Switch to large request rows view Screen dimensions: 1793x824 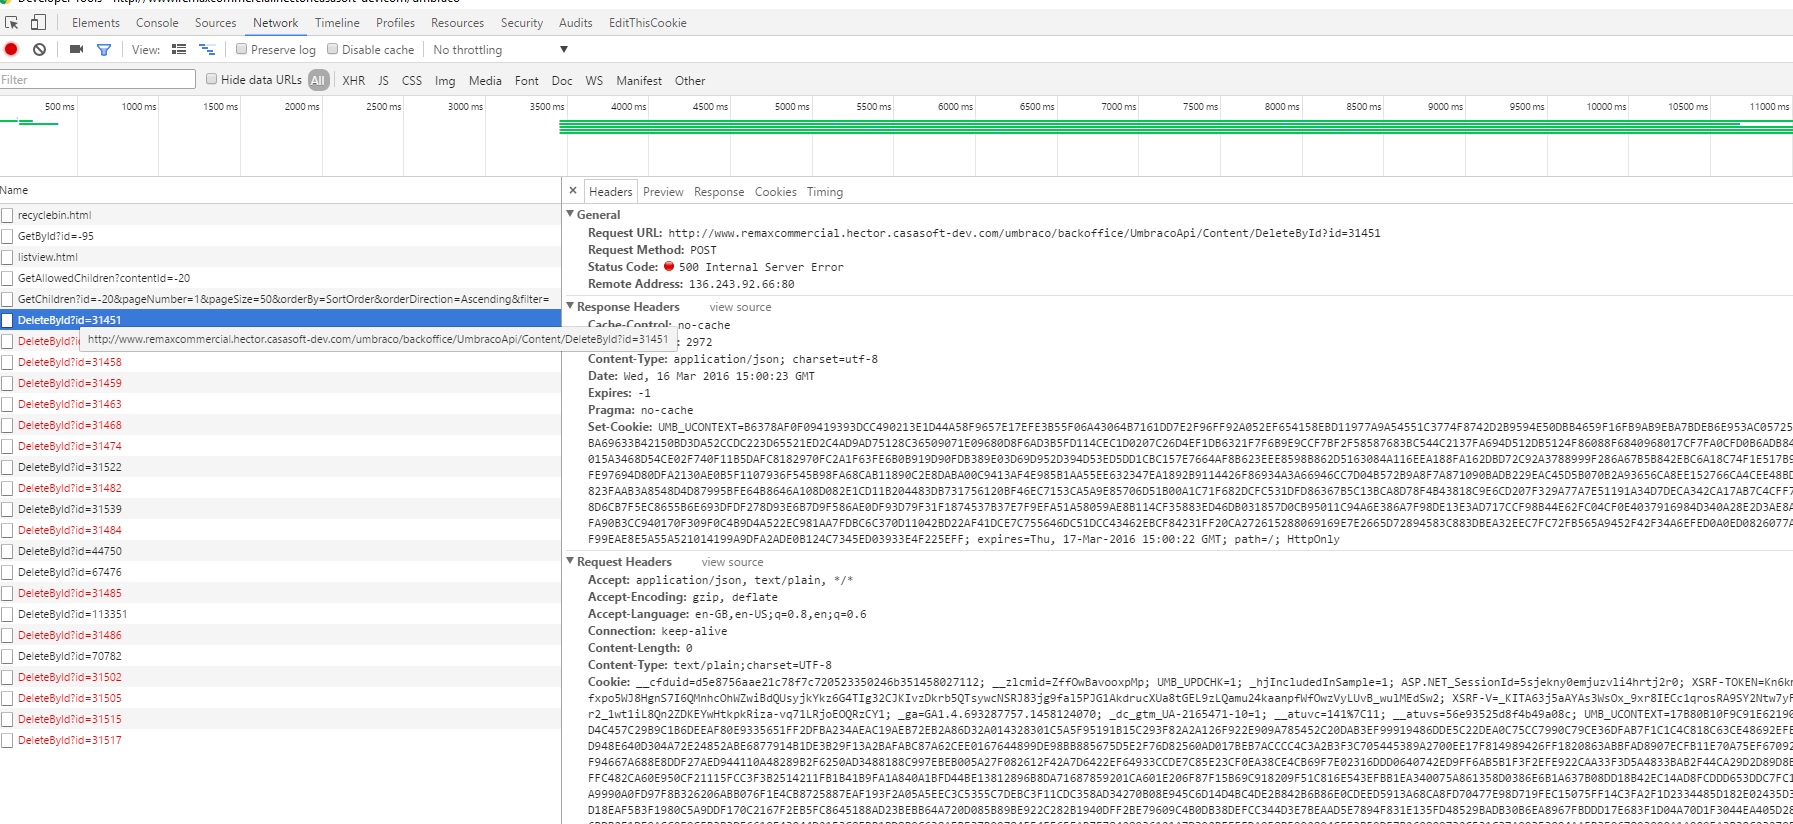coord(179,49)
